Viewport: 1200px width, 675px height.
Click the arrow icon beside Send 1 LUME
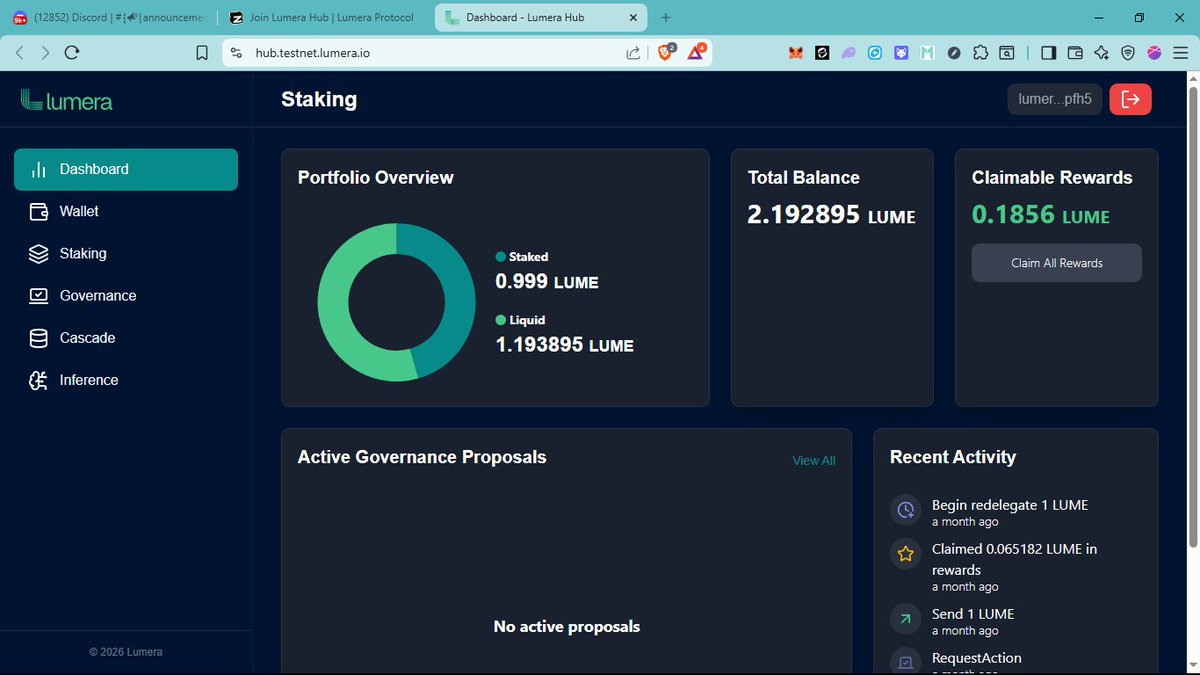tap(905, 619)
